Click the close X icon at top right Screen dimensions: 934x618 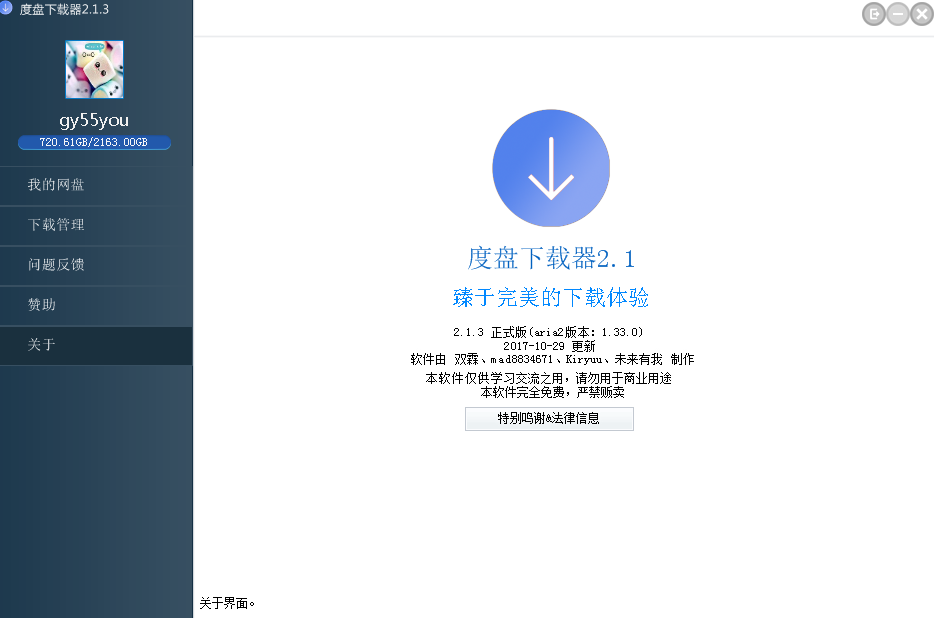coord(922,14)
